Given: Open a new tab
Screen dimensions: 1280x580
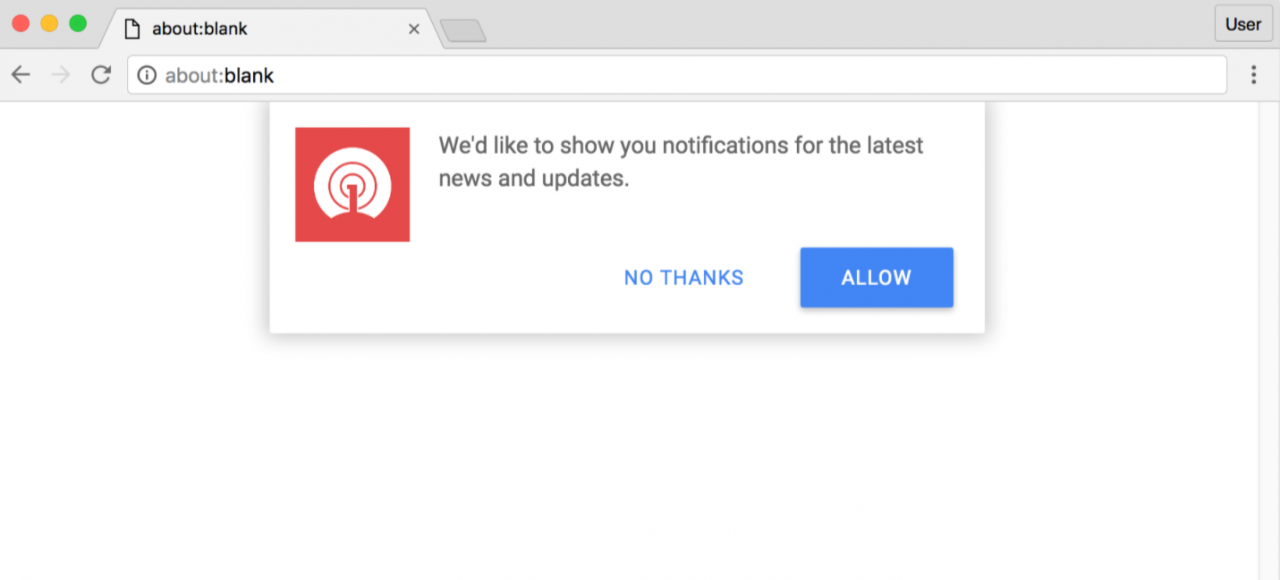Looking at the screenshot, I should tap(463, 31).
